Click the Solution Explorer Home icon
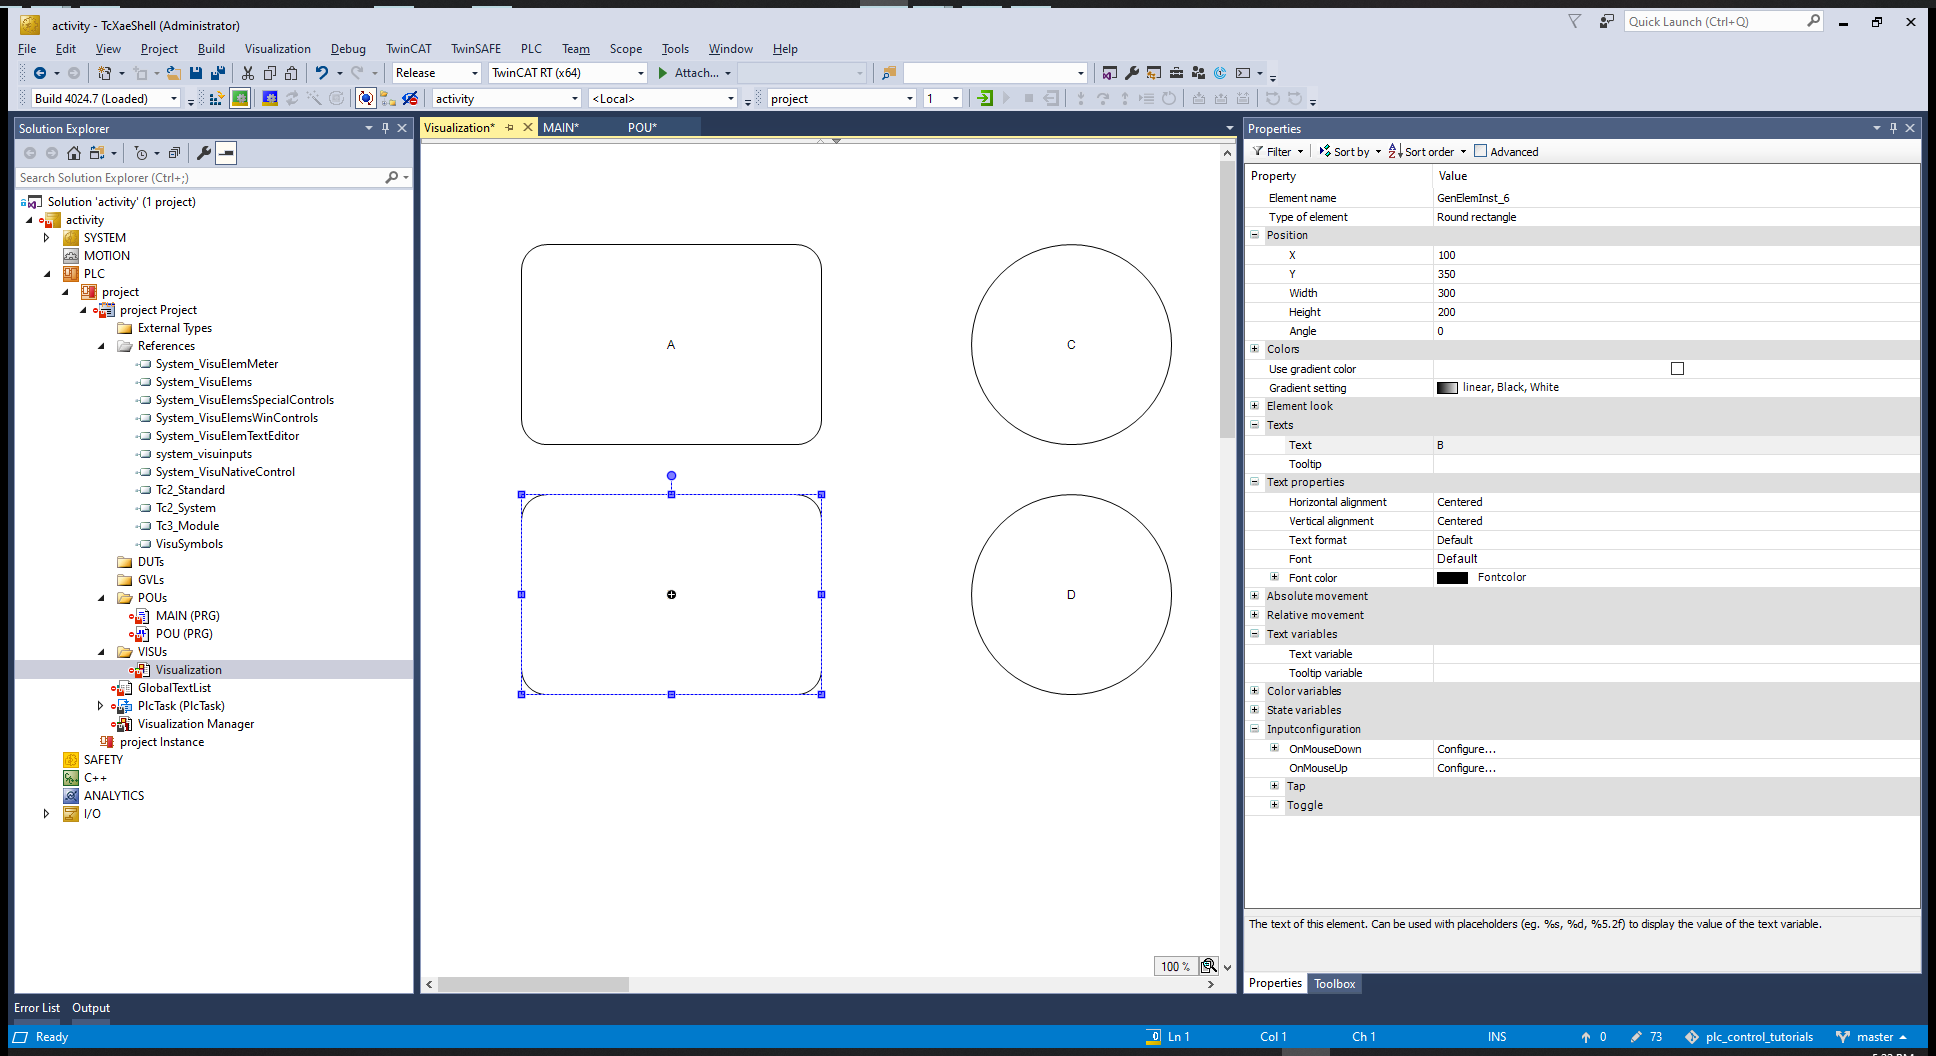 click(x=74, y=153)
